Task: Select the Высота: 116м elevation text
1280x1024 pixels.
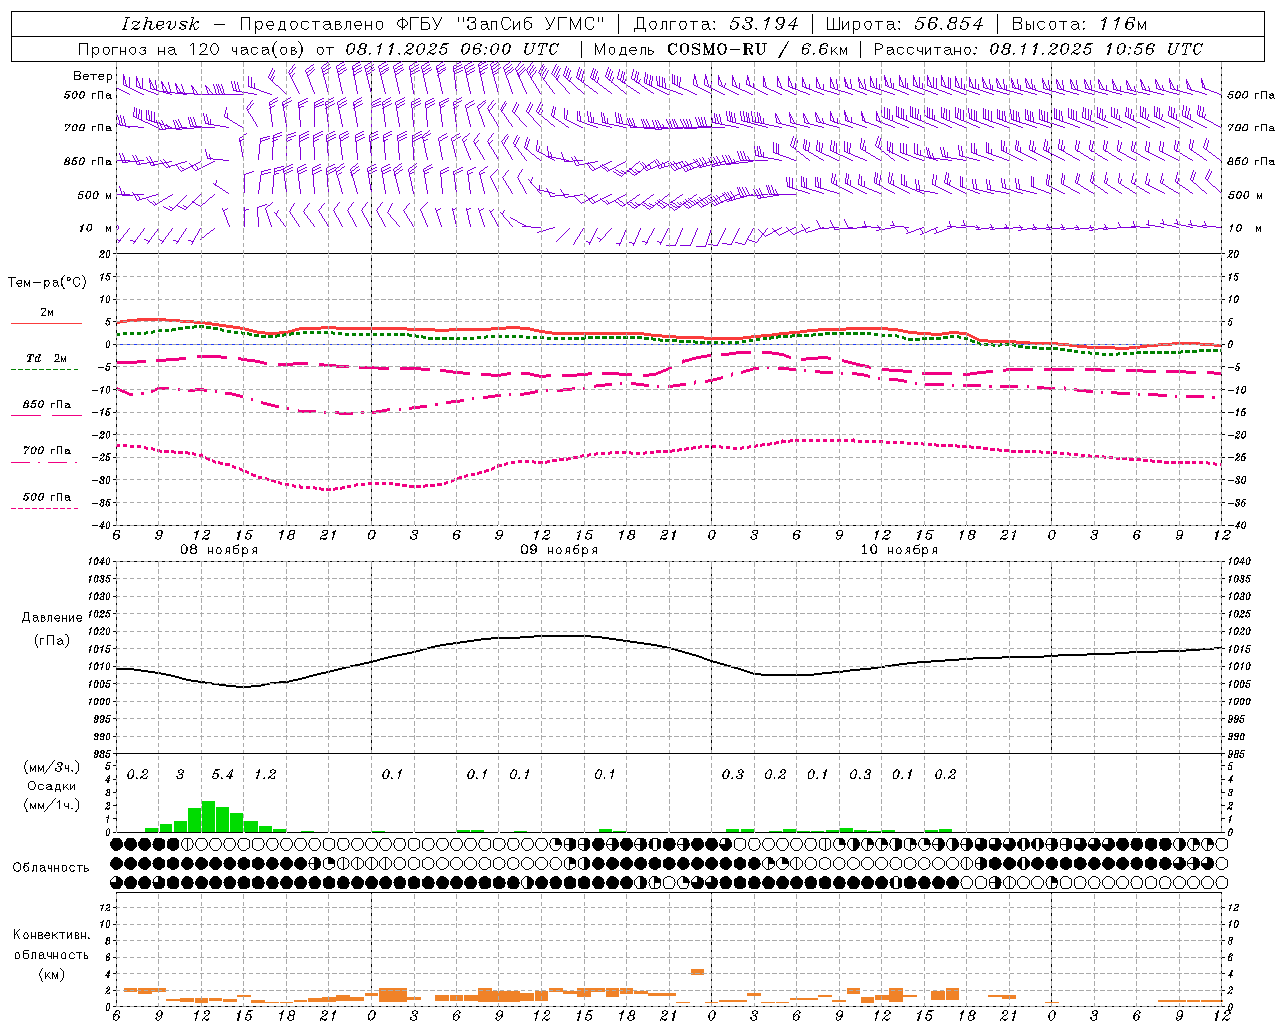Action: click(1079, 24)
